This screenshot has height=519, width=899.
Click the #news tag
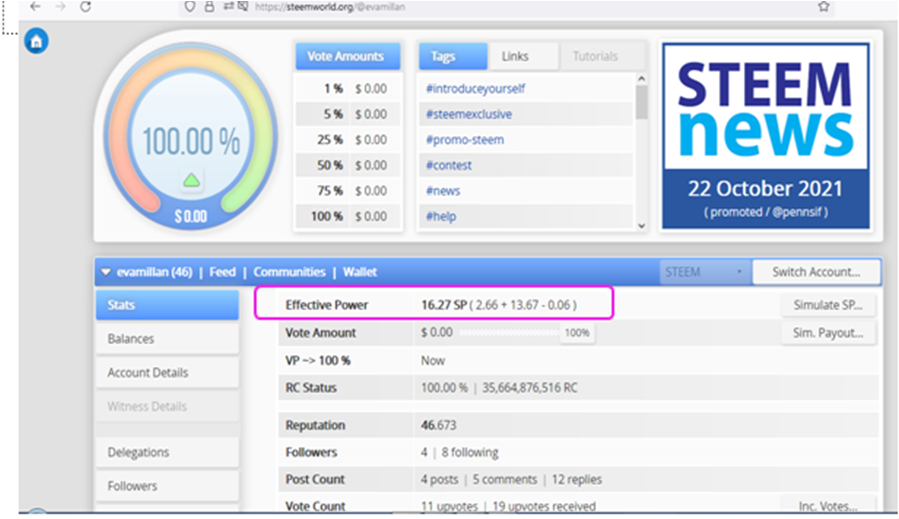click(x=443, y=191)
